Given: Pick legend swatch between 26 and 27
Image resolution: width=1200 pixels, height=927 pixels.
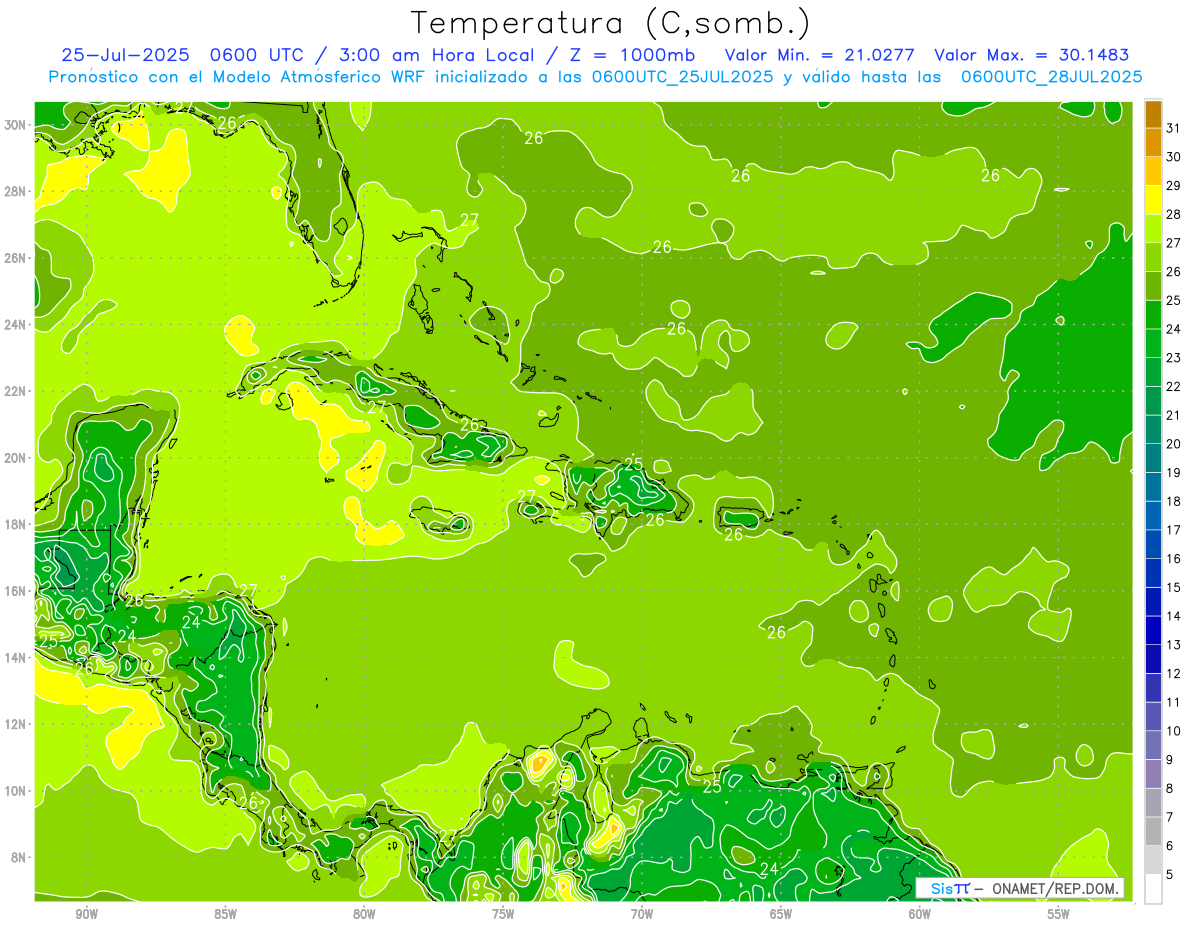Looking at the screenshot, I should [1153, 257].
